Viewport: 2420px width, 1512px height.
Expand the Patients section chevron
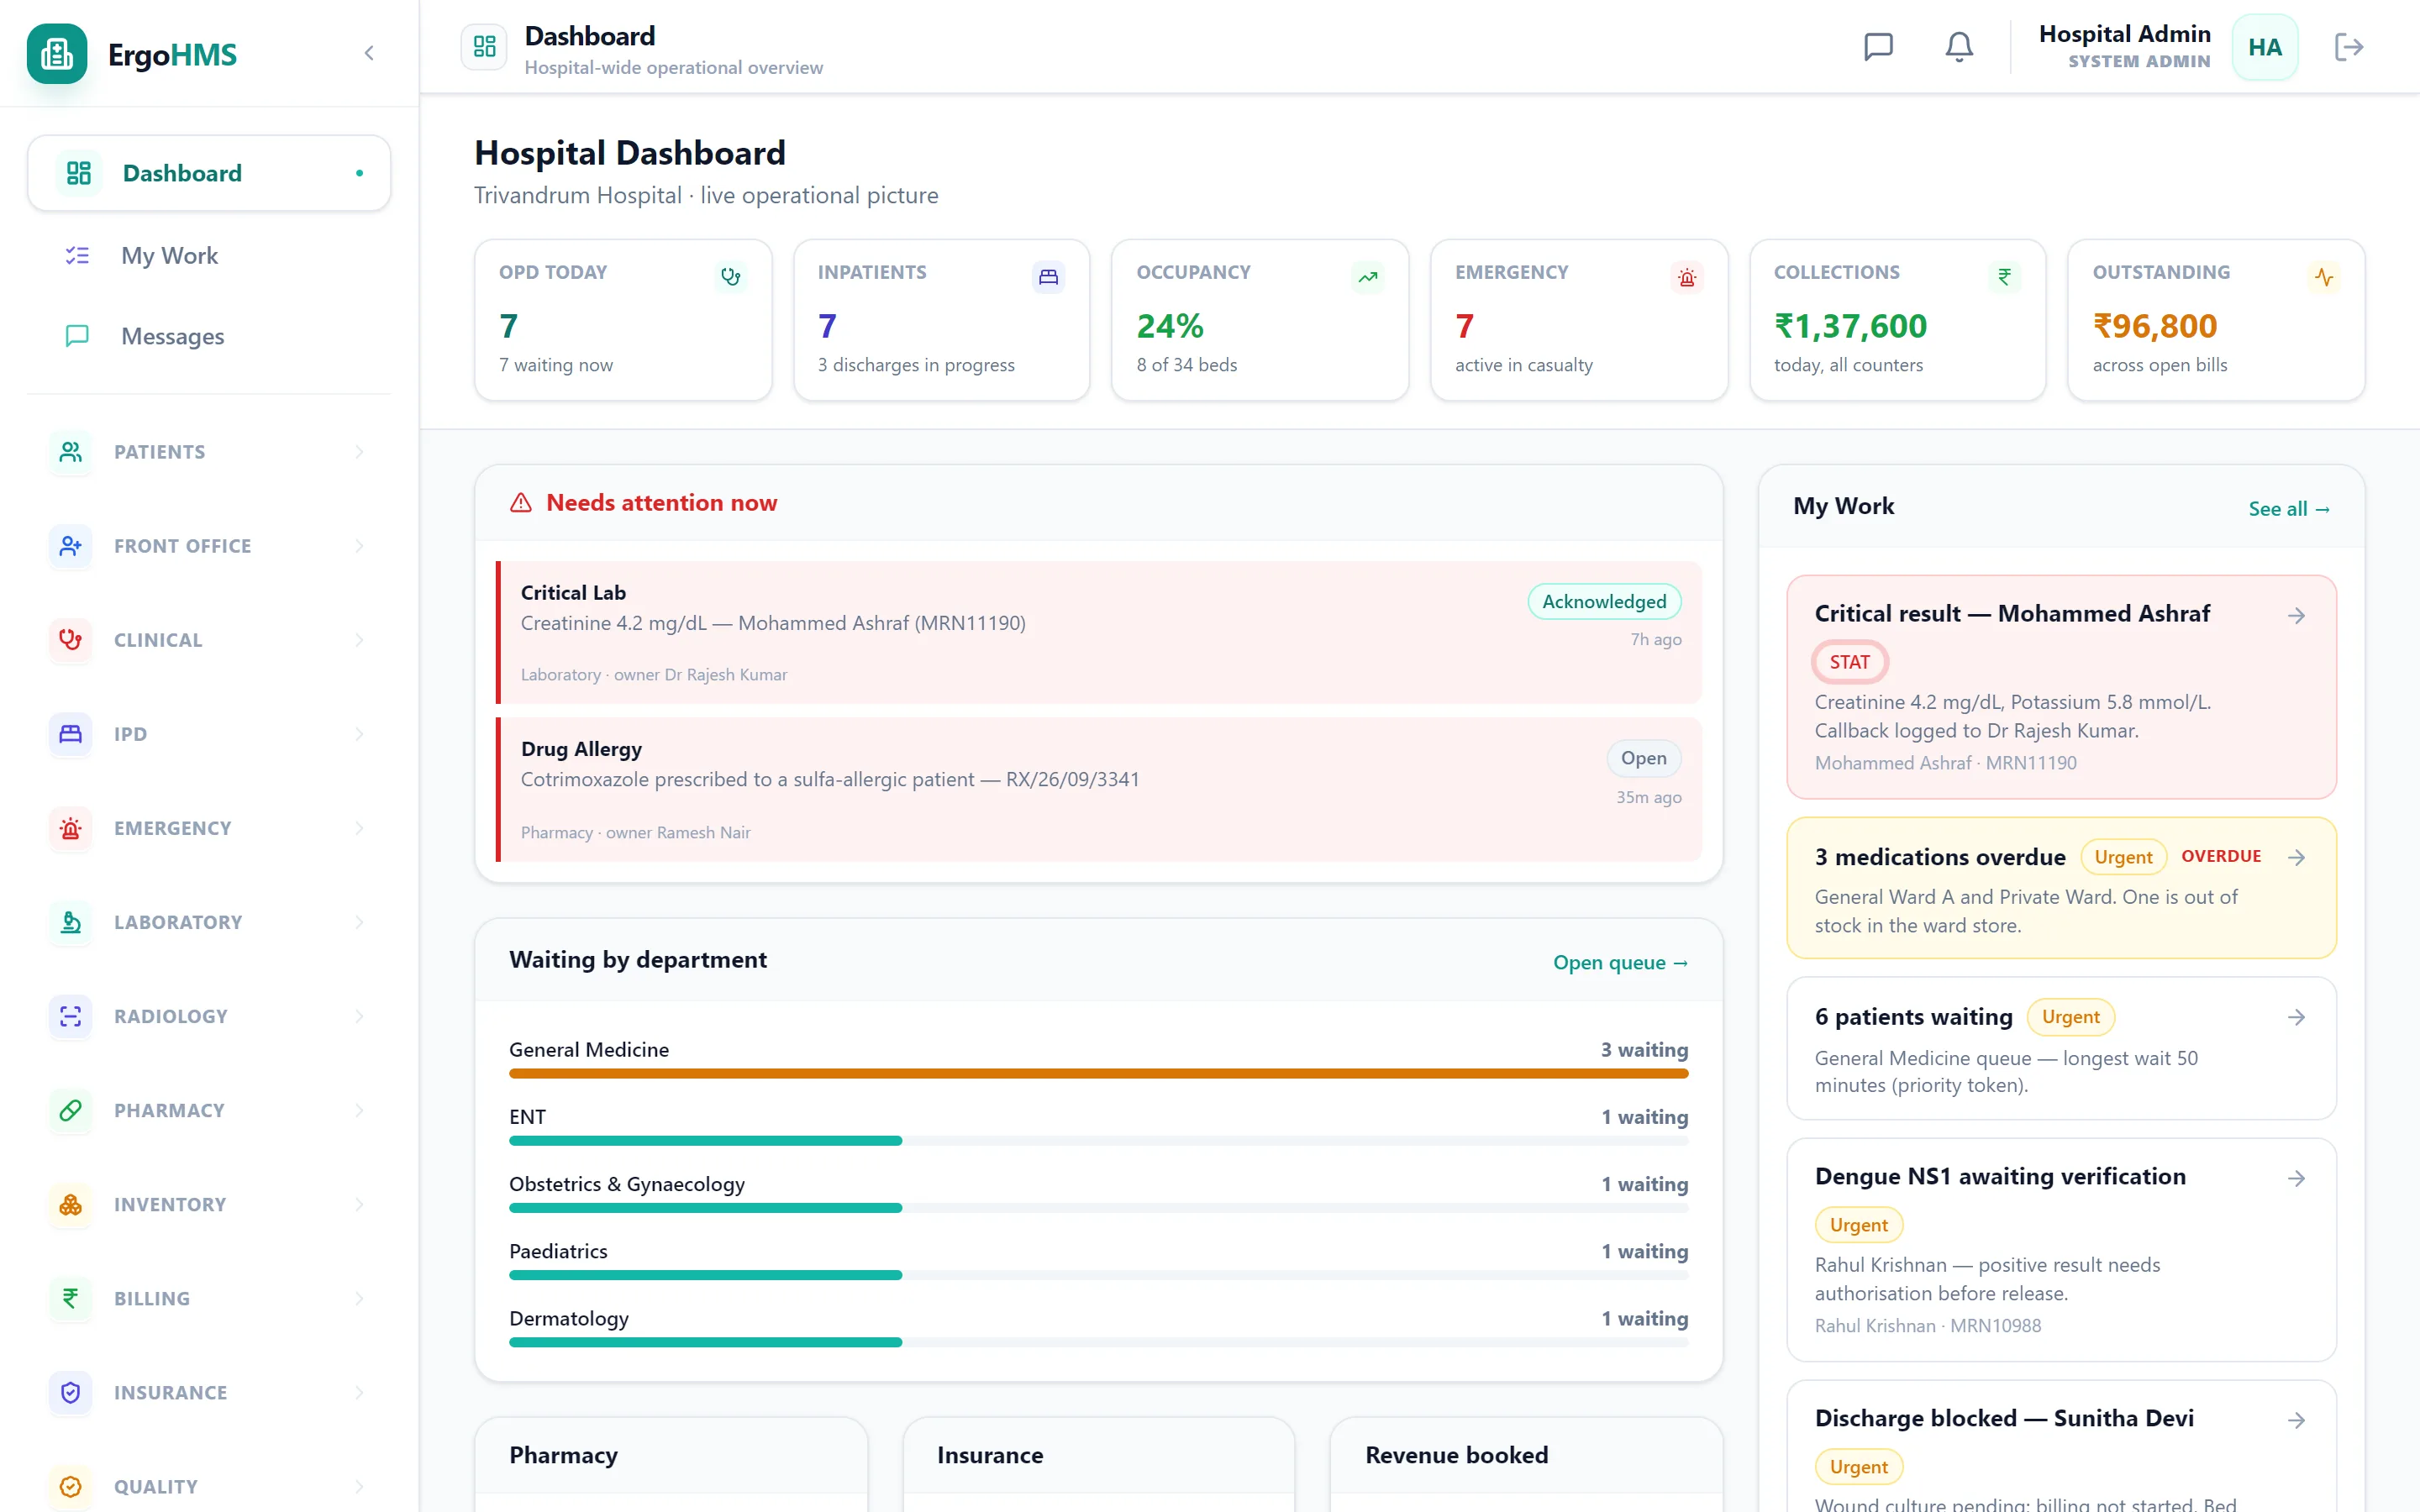point(359,452)
